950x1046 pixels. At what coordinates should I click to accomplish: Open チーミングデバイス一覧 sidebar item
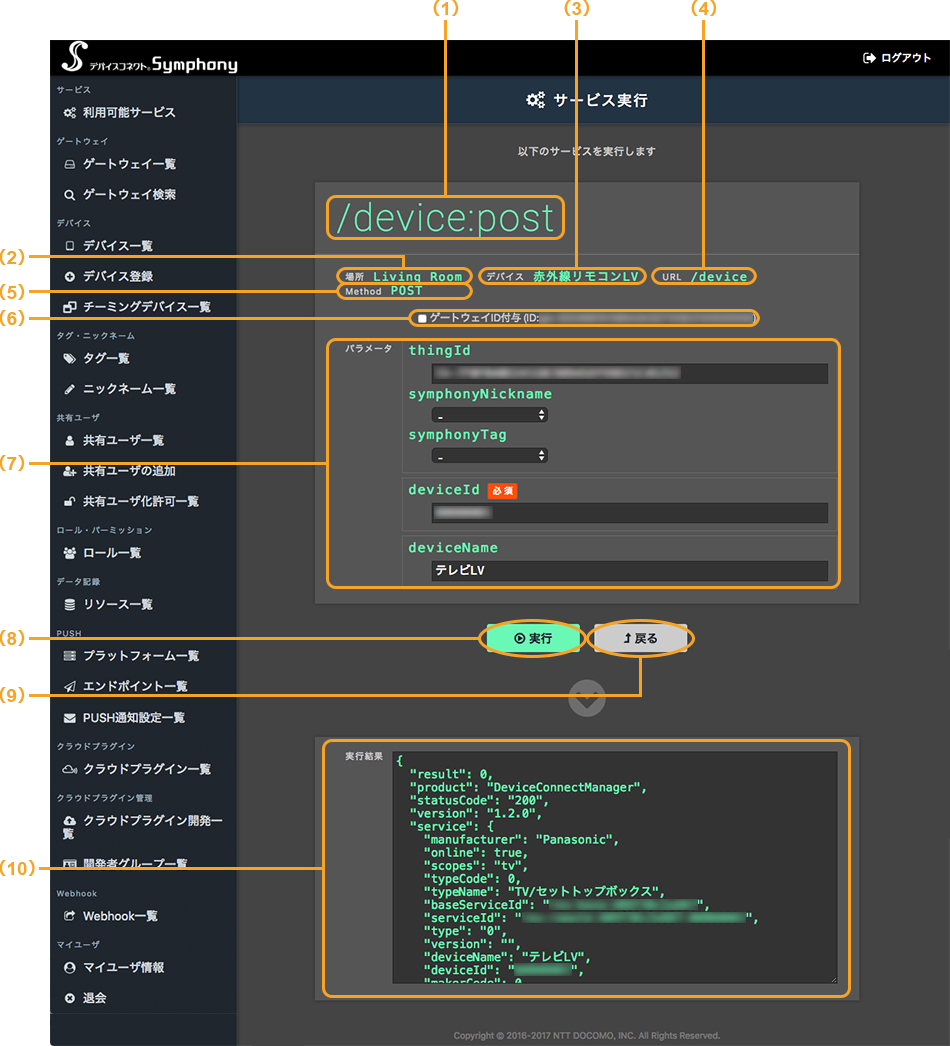(147, 307)
